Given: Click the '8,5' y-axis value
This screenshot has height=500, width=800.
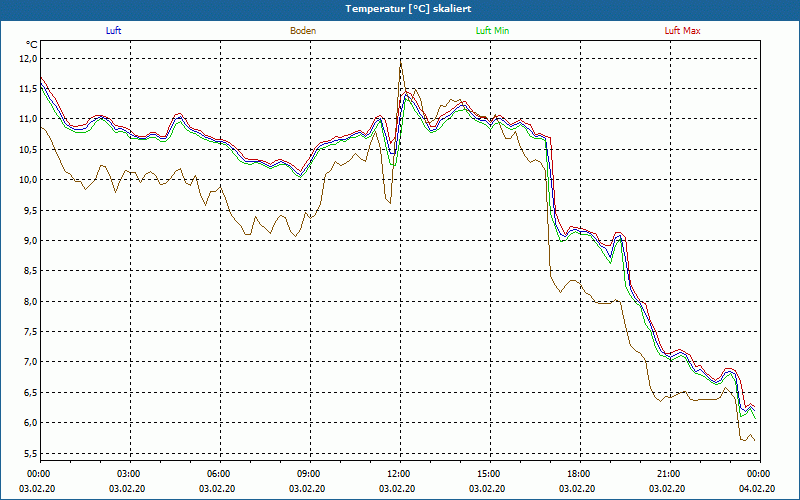Looking at the screenshot, I should (x=31, y=270).
